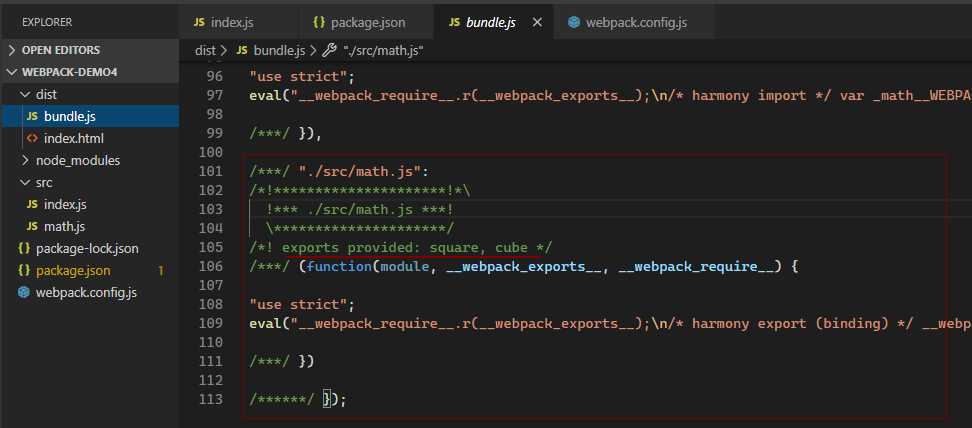Click the JS icon on bundle.js tab
This screenshot has width=972, height=428.
[454, 22]
